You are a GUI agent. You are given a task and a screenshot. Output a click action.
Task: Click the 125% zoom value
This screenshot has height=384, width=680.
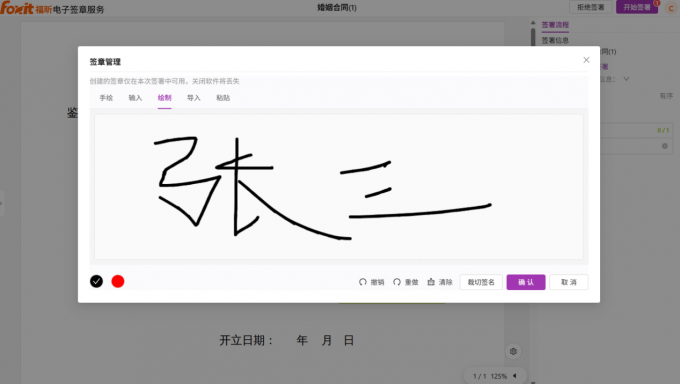click(498, 376)
